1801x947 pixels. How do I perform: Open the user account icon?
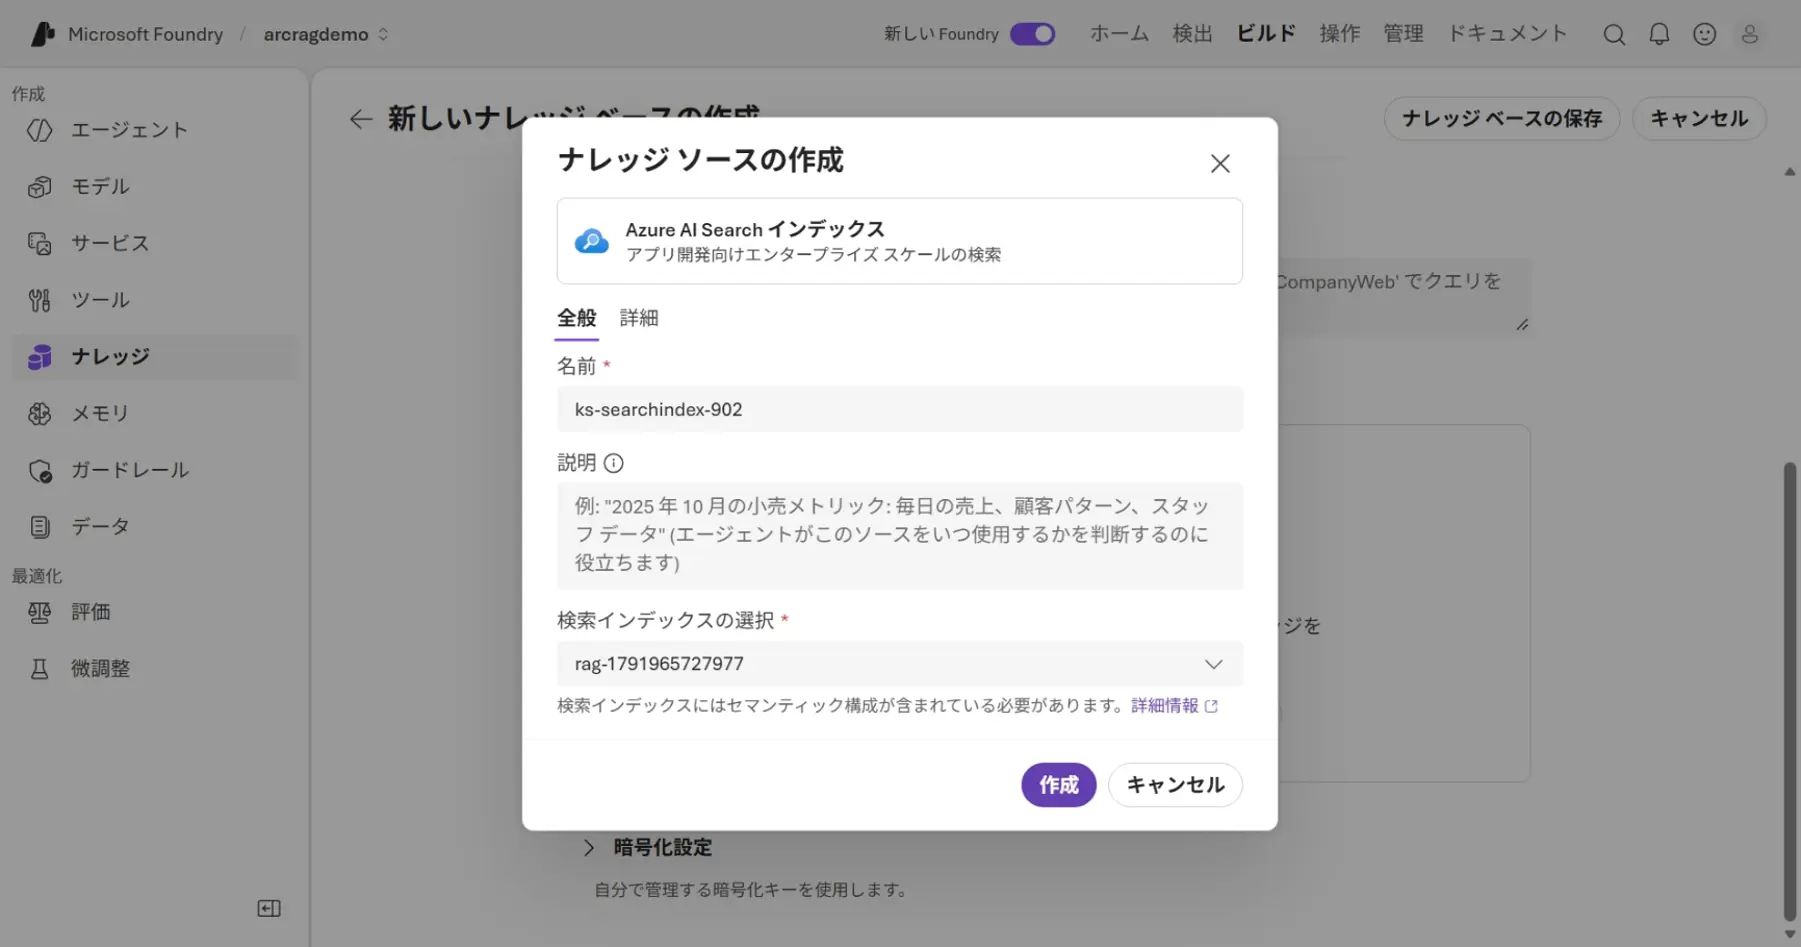pyautogui.click(x=1750, y=34)
